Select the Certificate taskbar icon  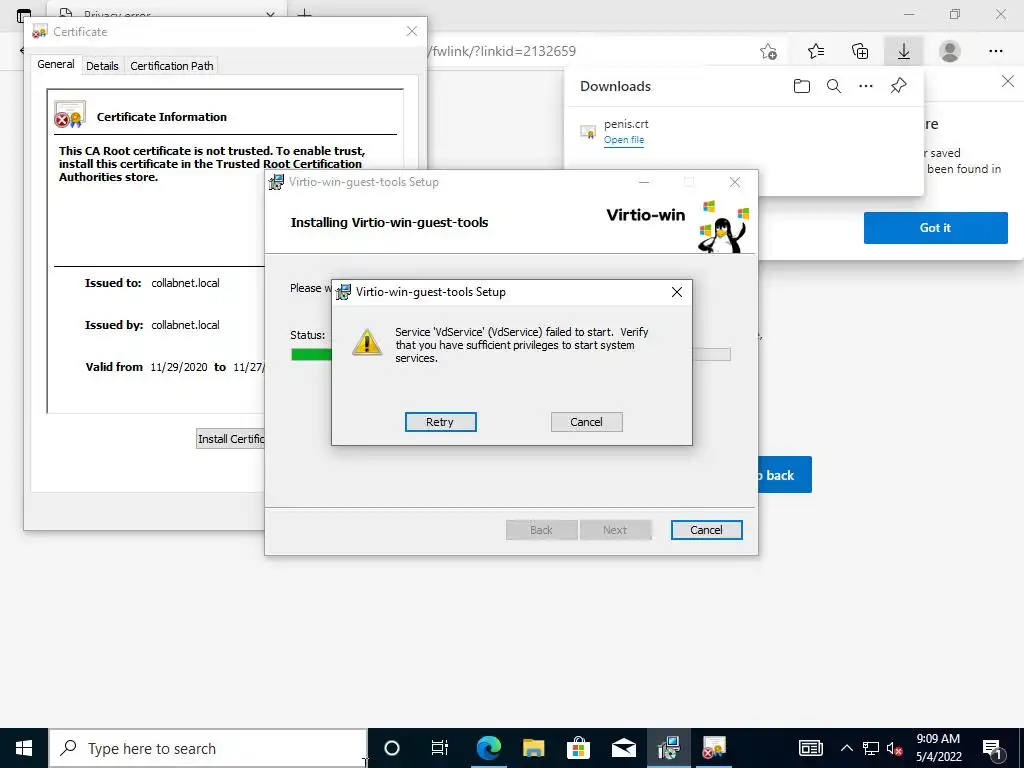tap(714, 748)
